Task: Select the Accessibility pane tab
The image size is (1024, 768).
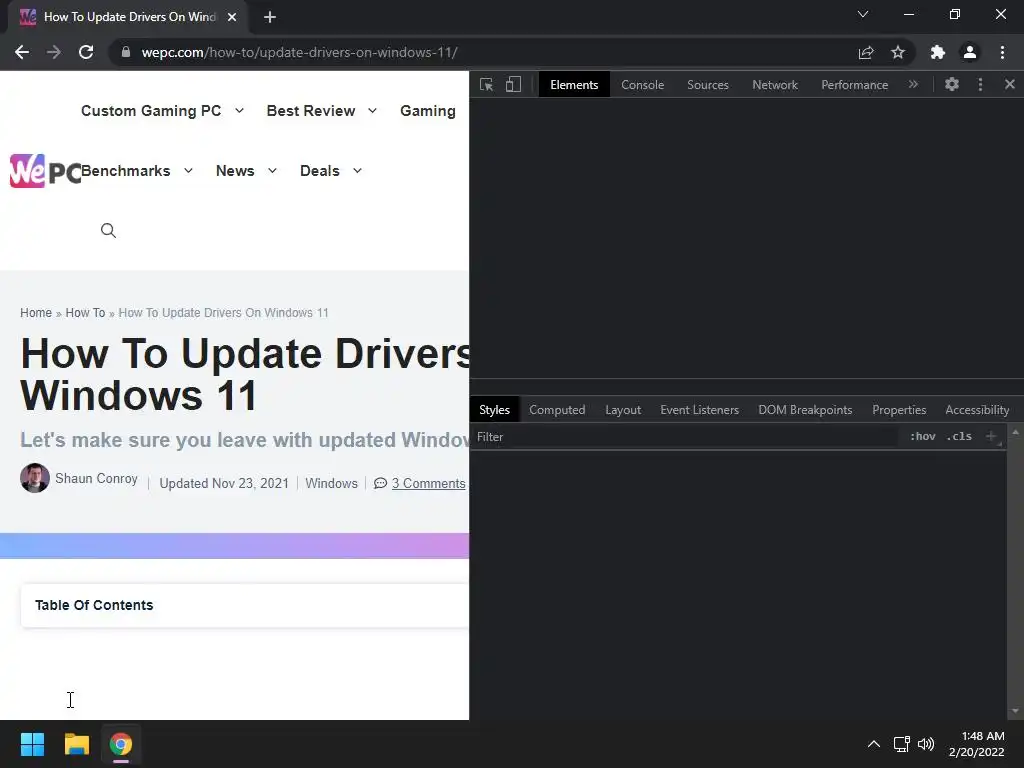Action: 977,409
